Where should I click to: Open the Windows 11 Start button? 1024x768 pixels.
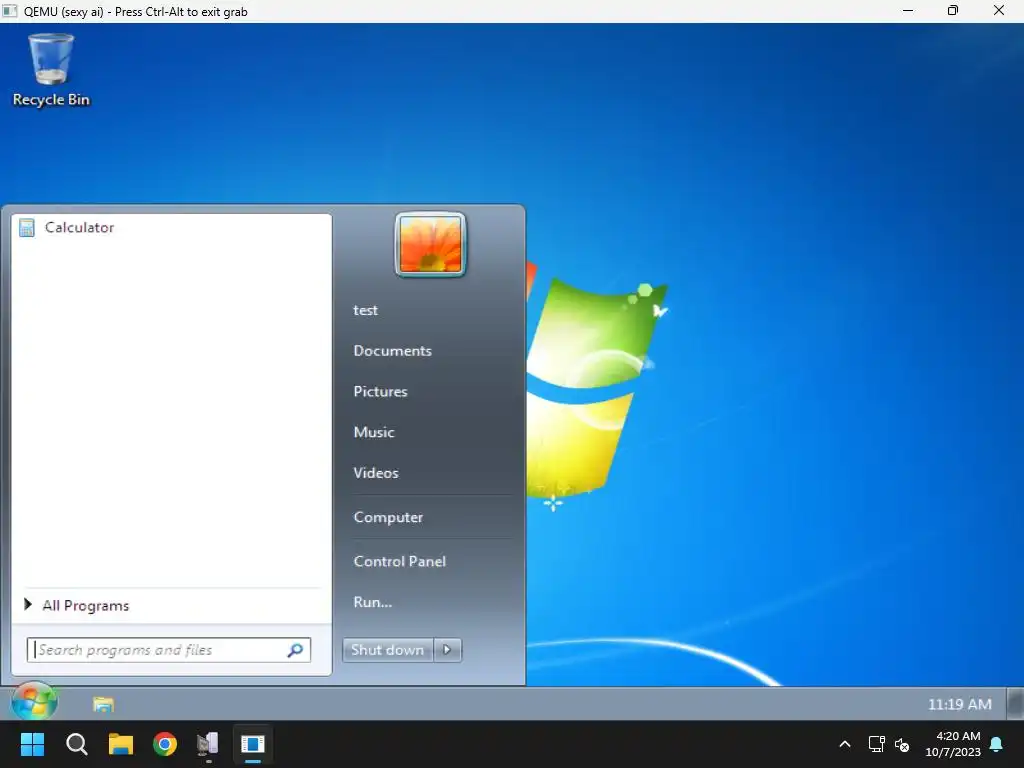(x=32, y=744)
